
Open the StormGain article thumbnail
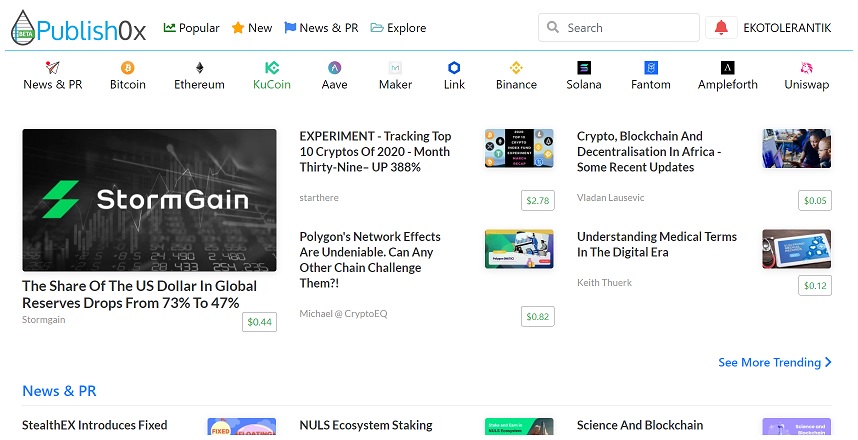(x=149, y=200)
